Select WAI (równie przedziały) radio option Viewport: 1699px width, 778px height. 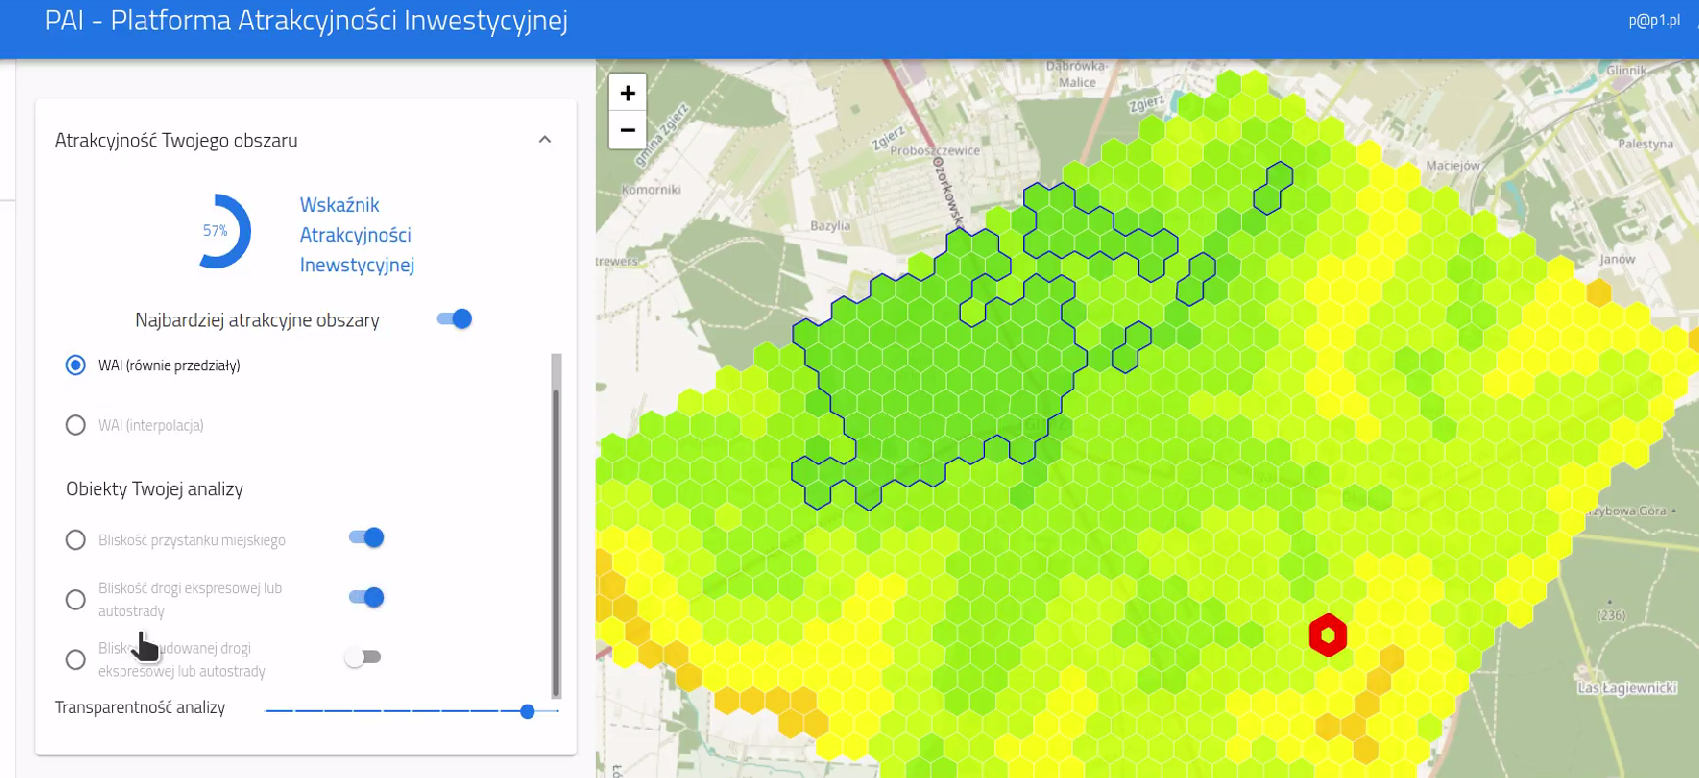pos(76,365)
